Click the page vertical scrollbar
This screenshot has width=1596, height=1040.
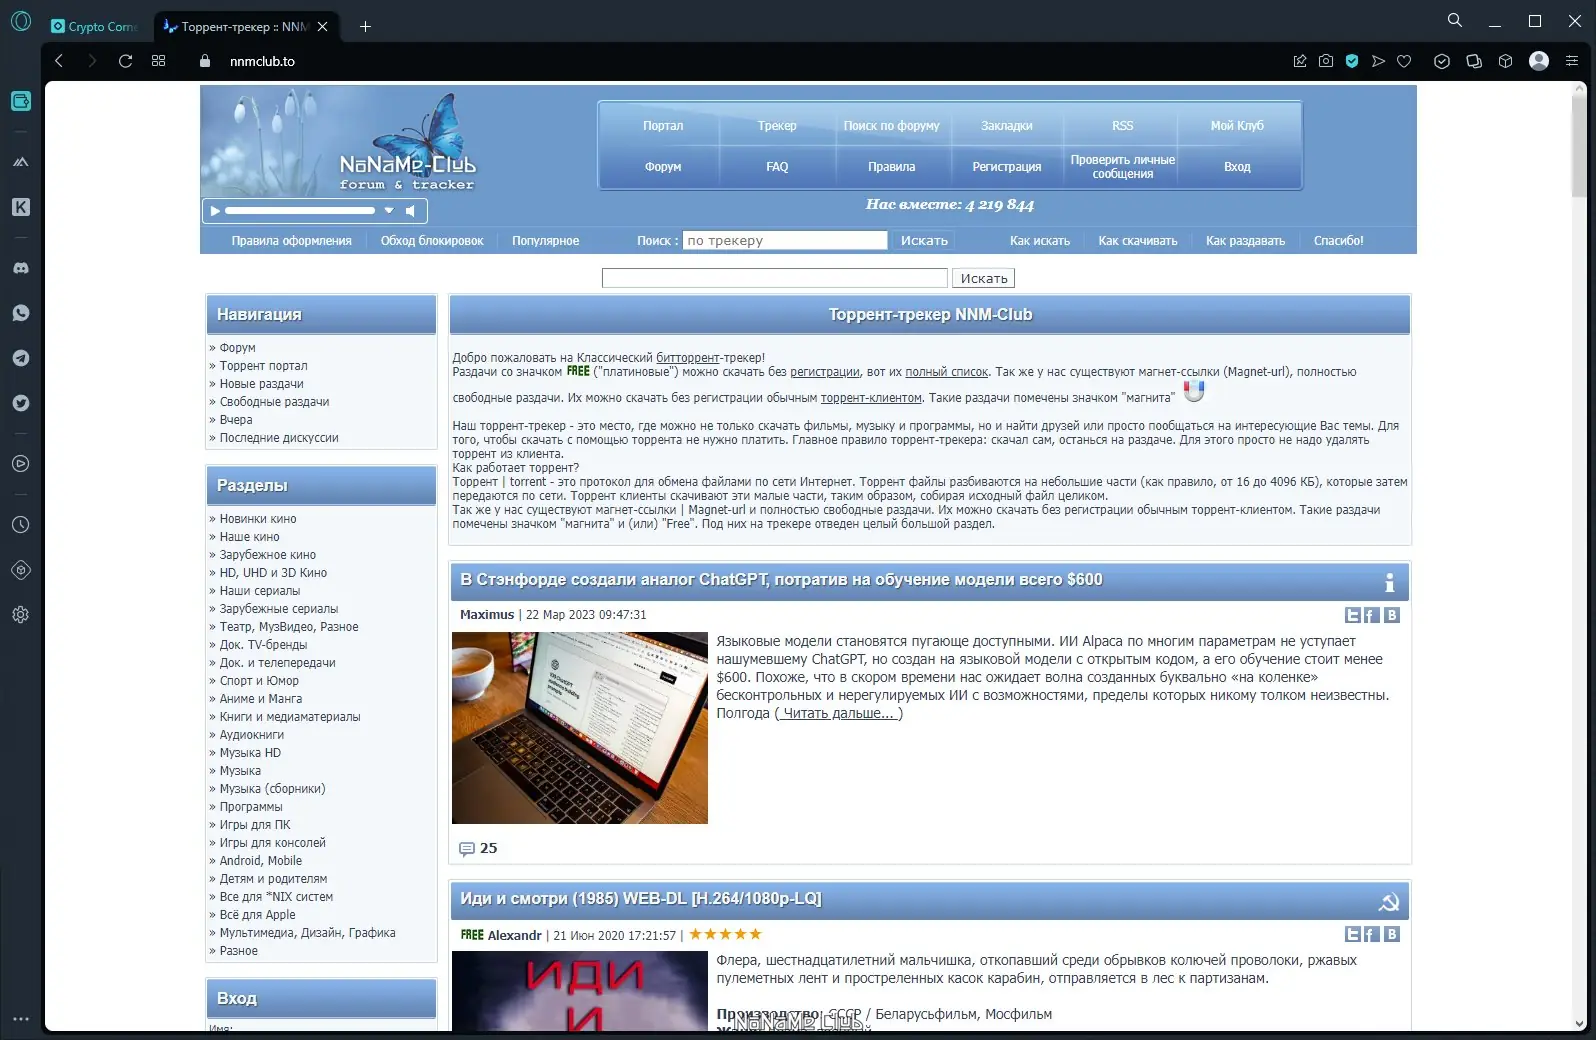[1580, 145]
